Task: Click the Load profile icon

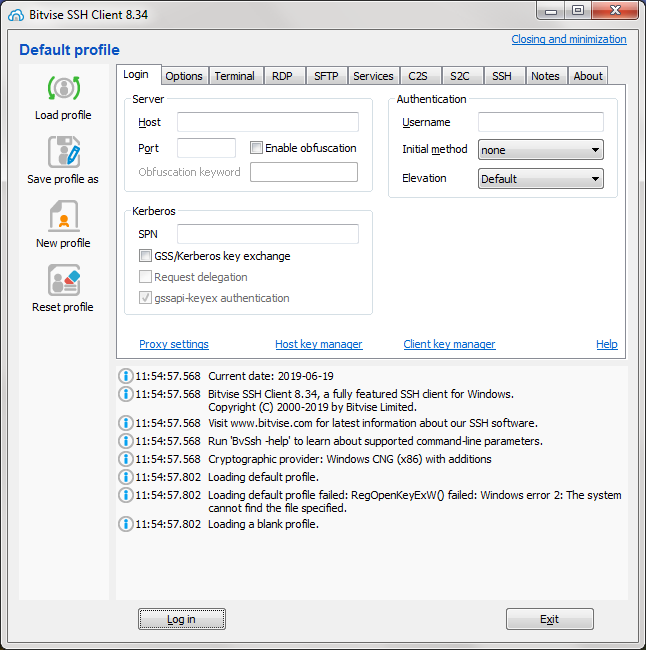Action: (x=63, y=88)
